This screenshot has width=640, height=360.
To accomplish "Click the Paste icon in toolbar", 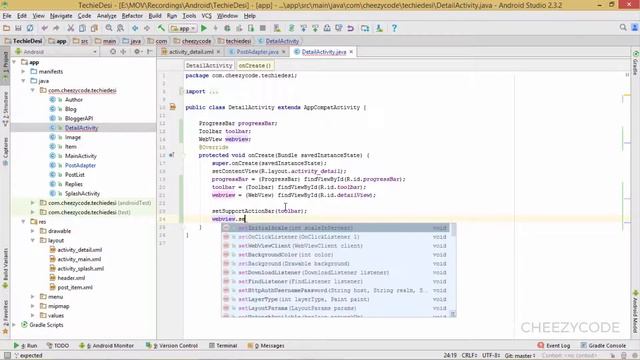I will (x=94, y=28).
